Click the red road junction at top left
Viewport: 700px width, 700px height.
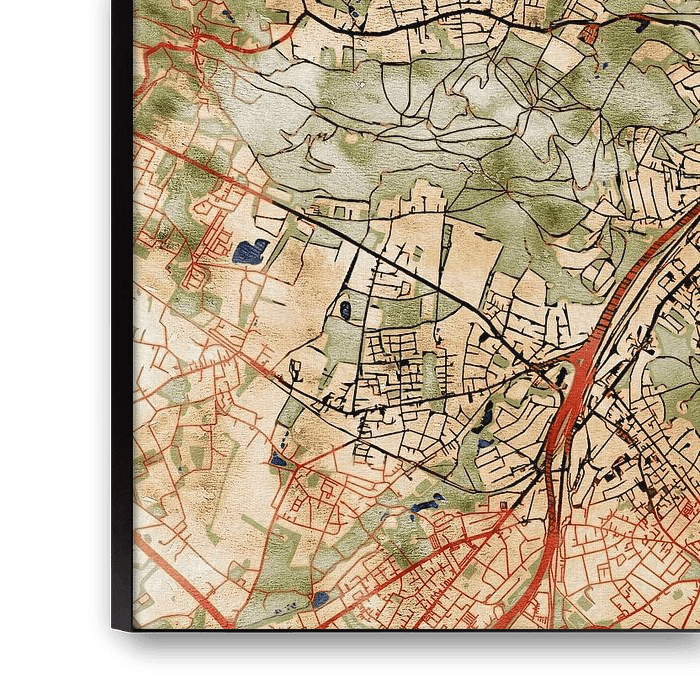point(197,40)
